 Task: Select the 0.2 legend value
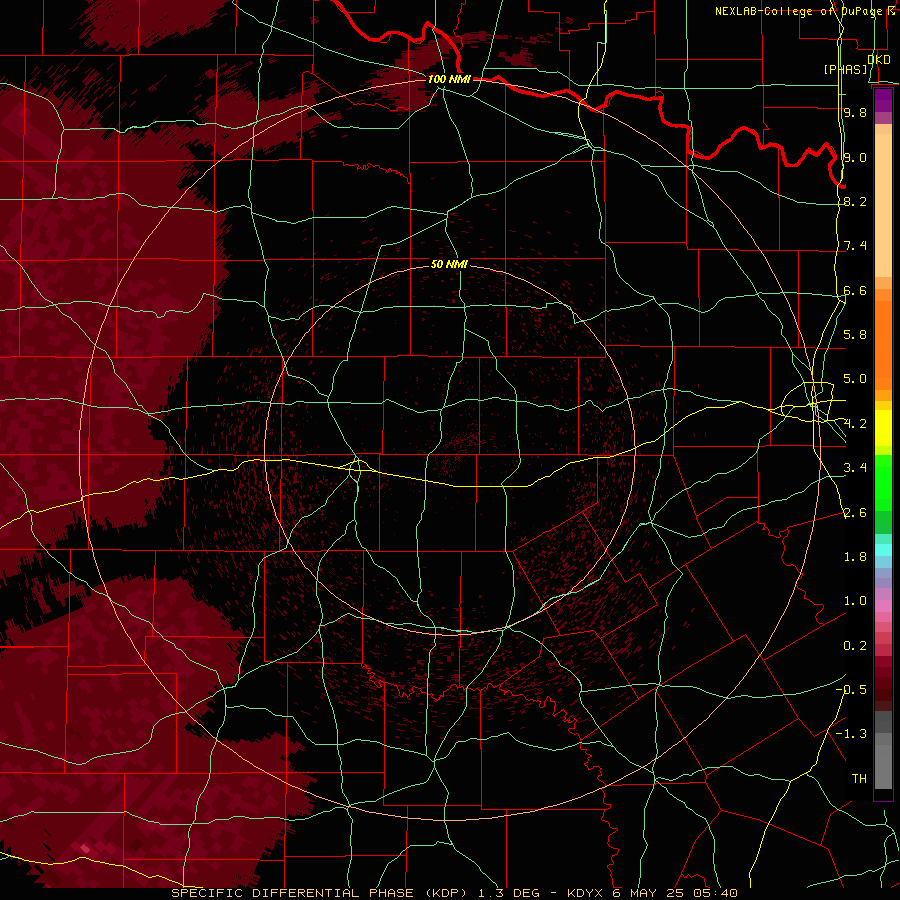coord(855,646)
